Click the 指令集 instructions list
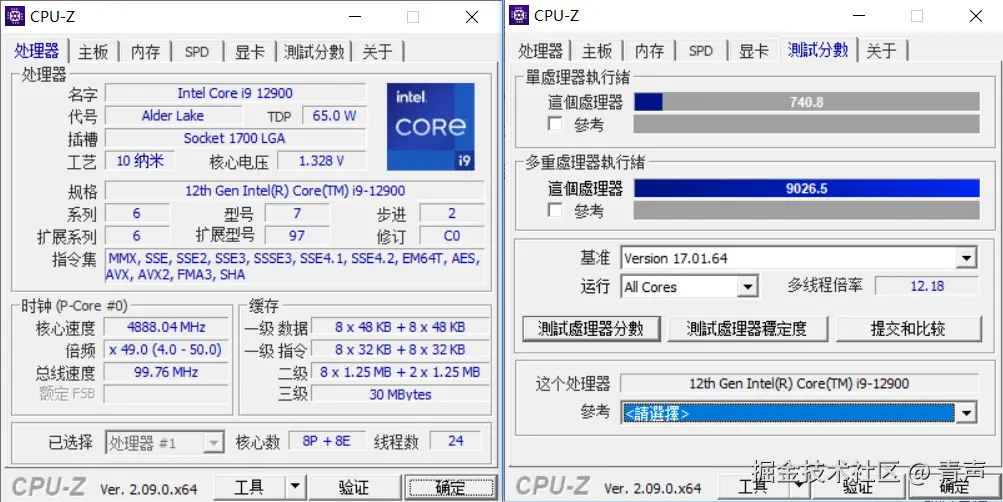The image size is (1003, 502). (295, 266)
